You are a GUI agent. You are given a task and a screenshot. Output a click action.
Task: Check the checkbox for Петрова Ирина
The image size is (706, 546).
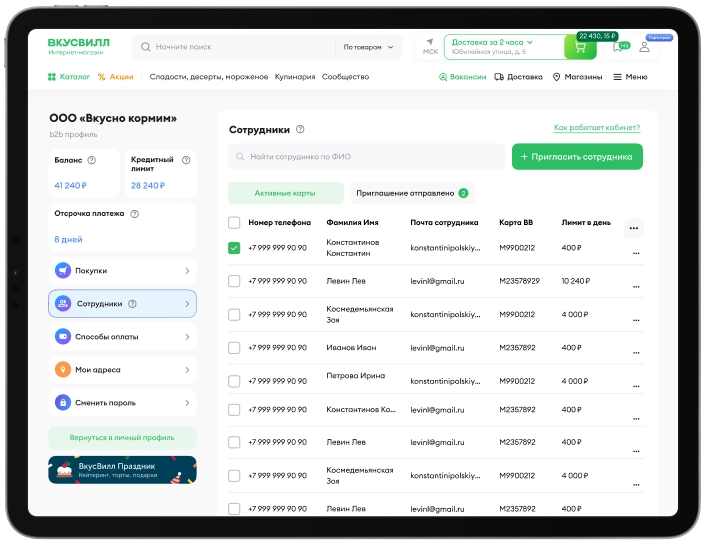coord(234,381)
